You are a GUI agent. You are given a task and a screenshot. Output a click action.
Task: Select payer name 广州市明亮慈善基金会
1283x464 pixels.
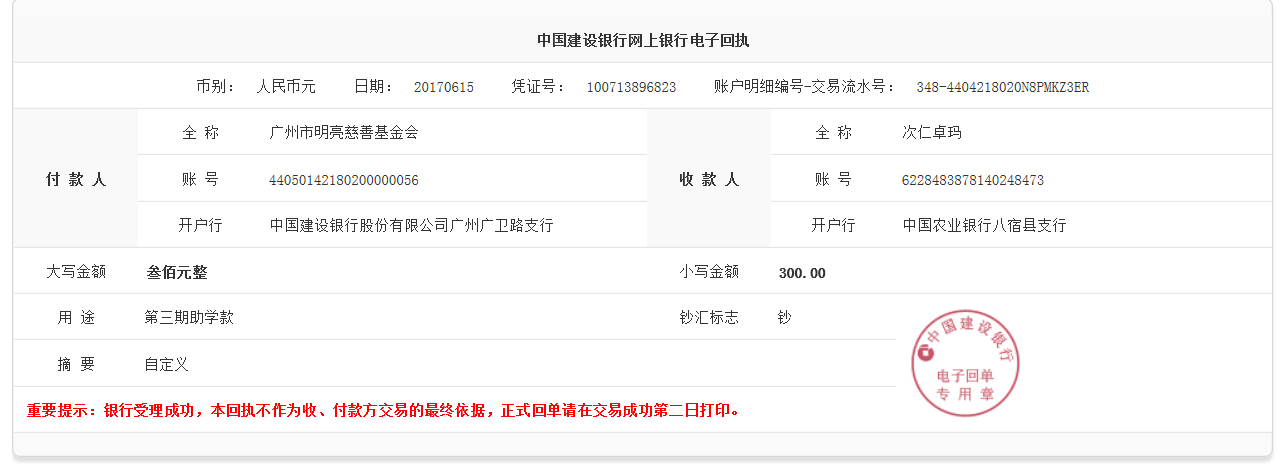tap(344, 133)
